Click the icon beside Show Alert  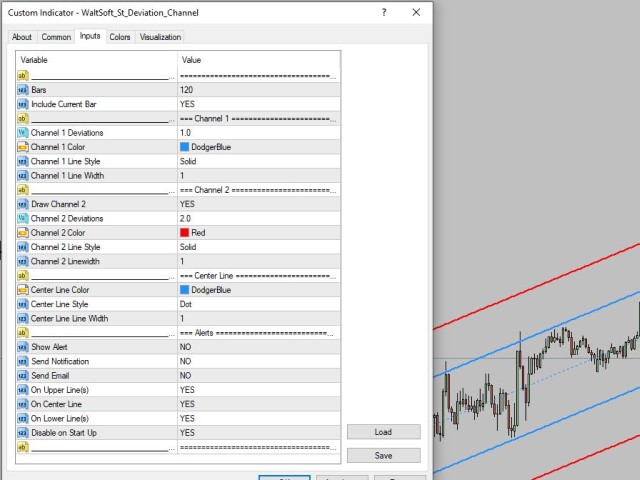pyautogui.click(x=23, y=347)
